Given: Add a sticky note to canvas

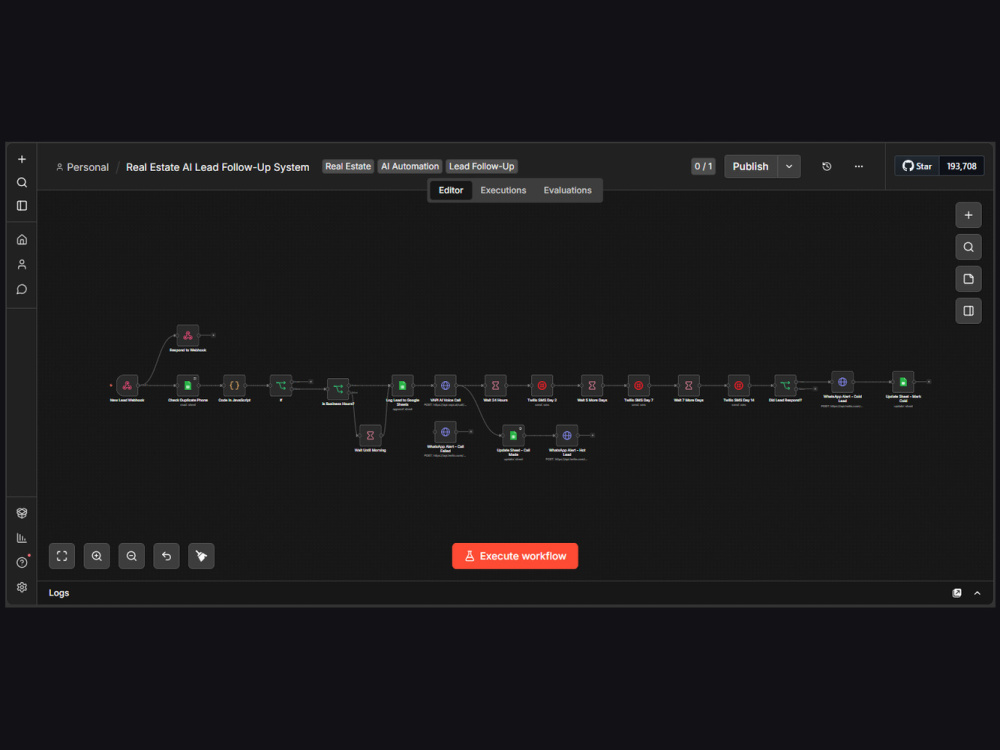Looking at the screenshot, I should [968, 279].
